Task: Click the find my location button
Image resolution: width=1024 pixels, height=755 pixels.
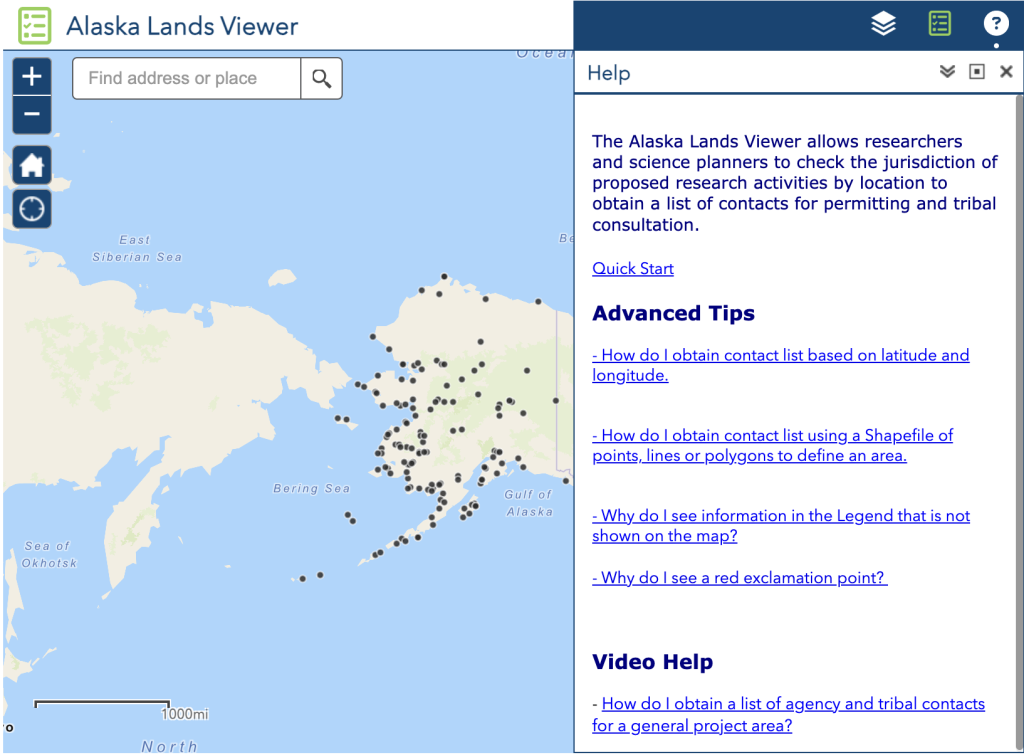Action: click(32, 209)
